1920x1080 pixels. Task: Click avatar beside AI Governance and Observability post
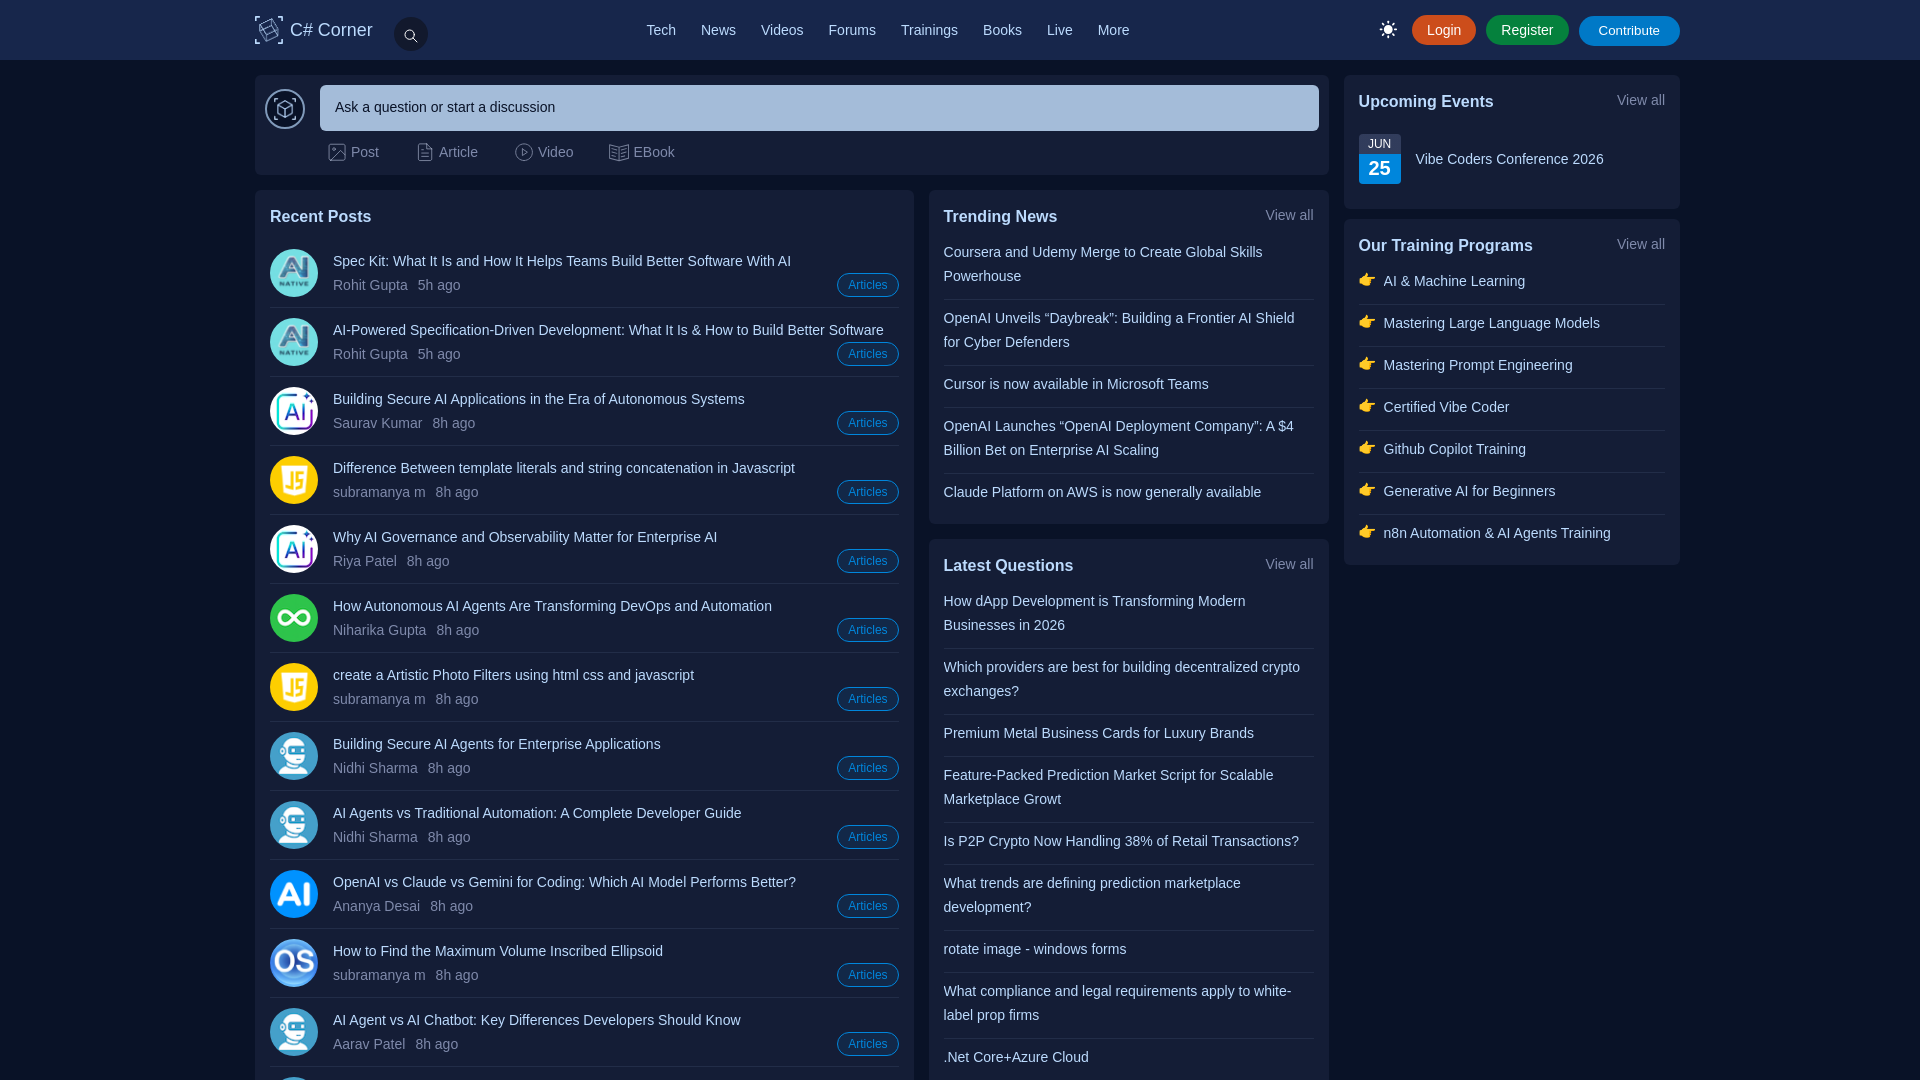pos(294,549)
